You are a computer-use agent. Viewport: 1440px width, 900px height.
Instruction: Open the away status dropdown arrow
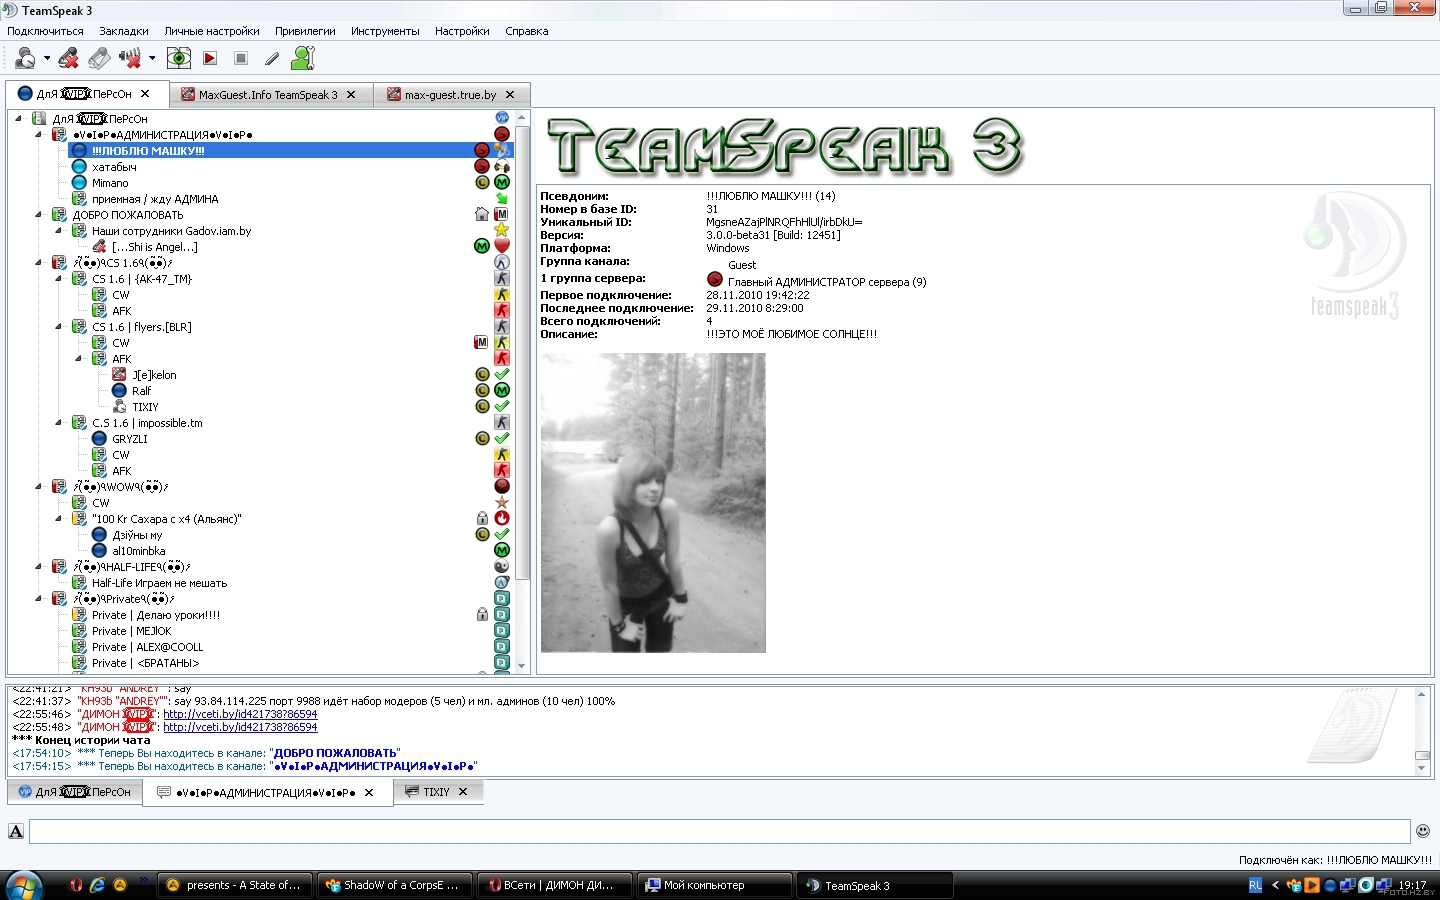pos(47,59)
